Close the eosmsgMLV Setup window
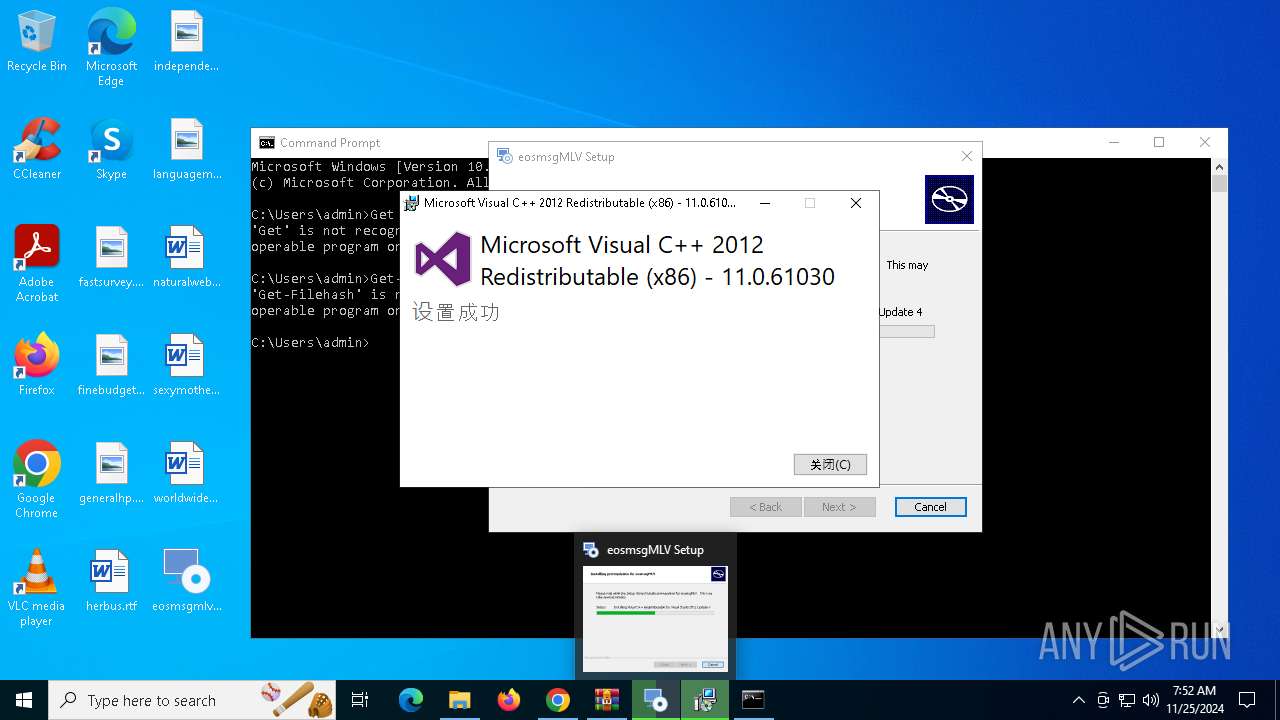This screenshot has width=1280, height=720. [966, 156]
